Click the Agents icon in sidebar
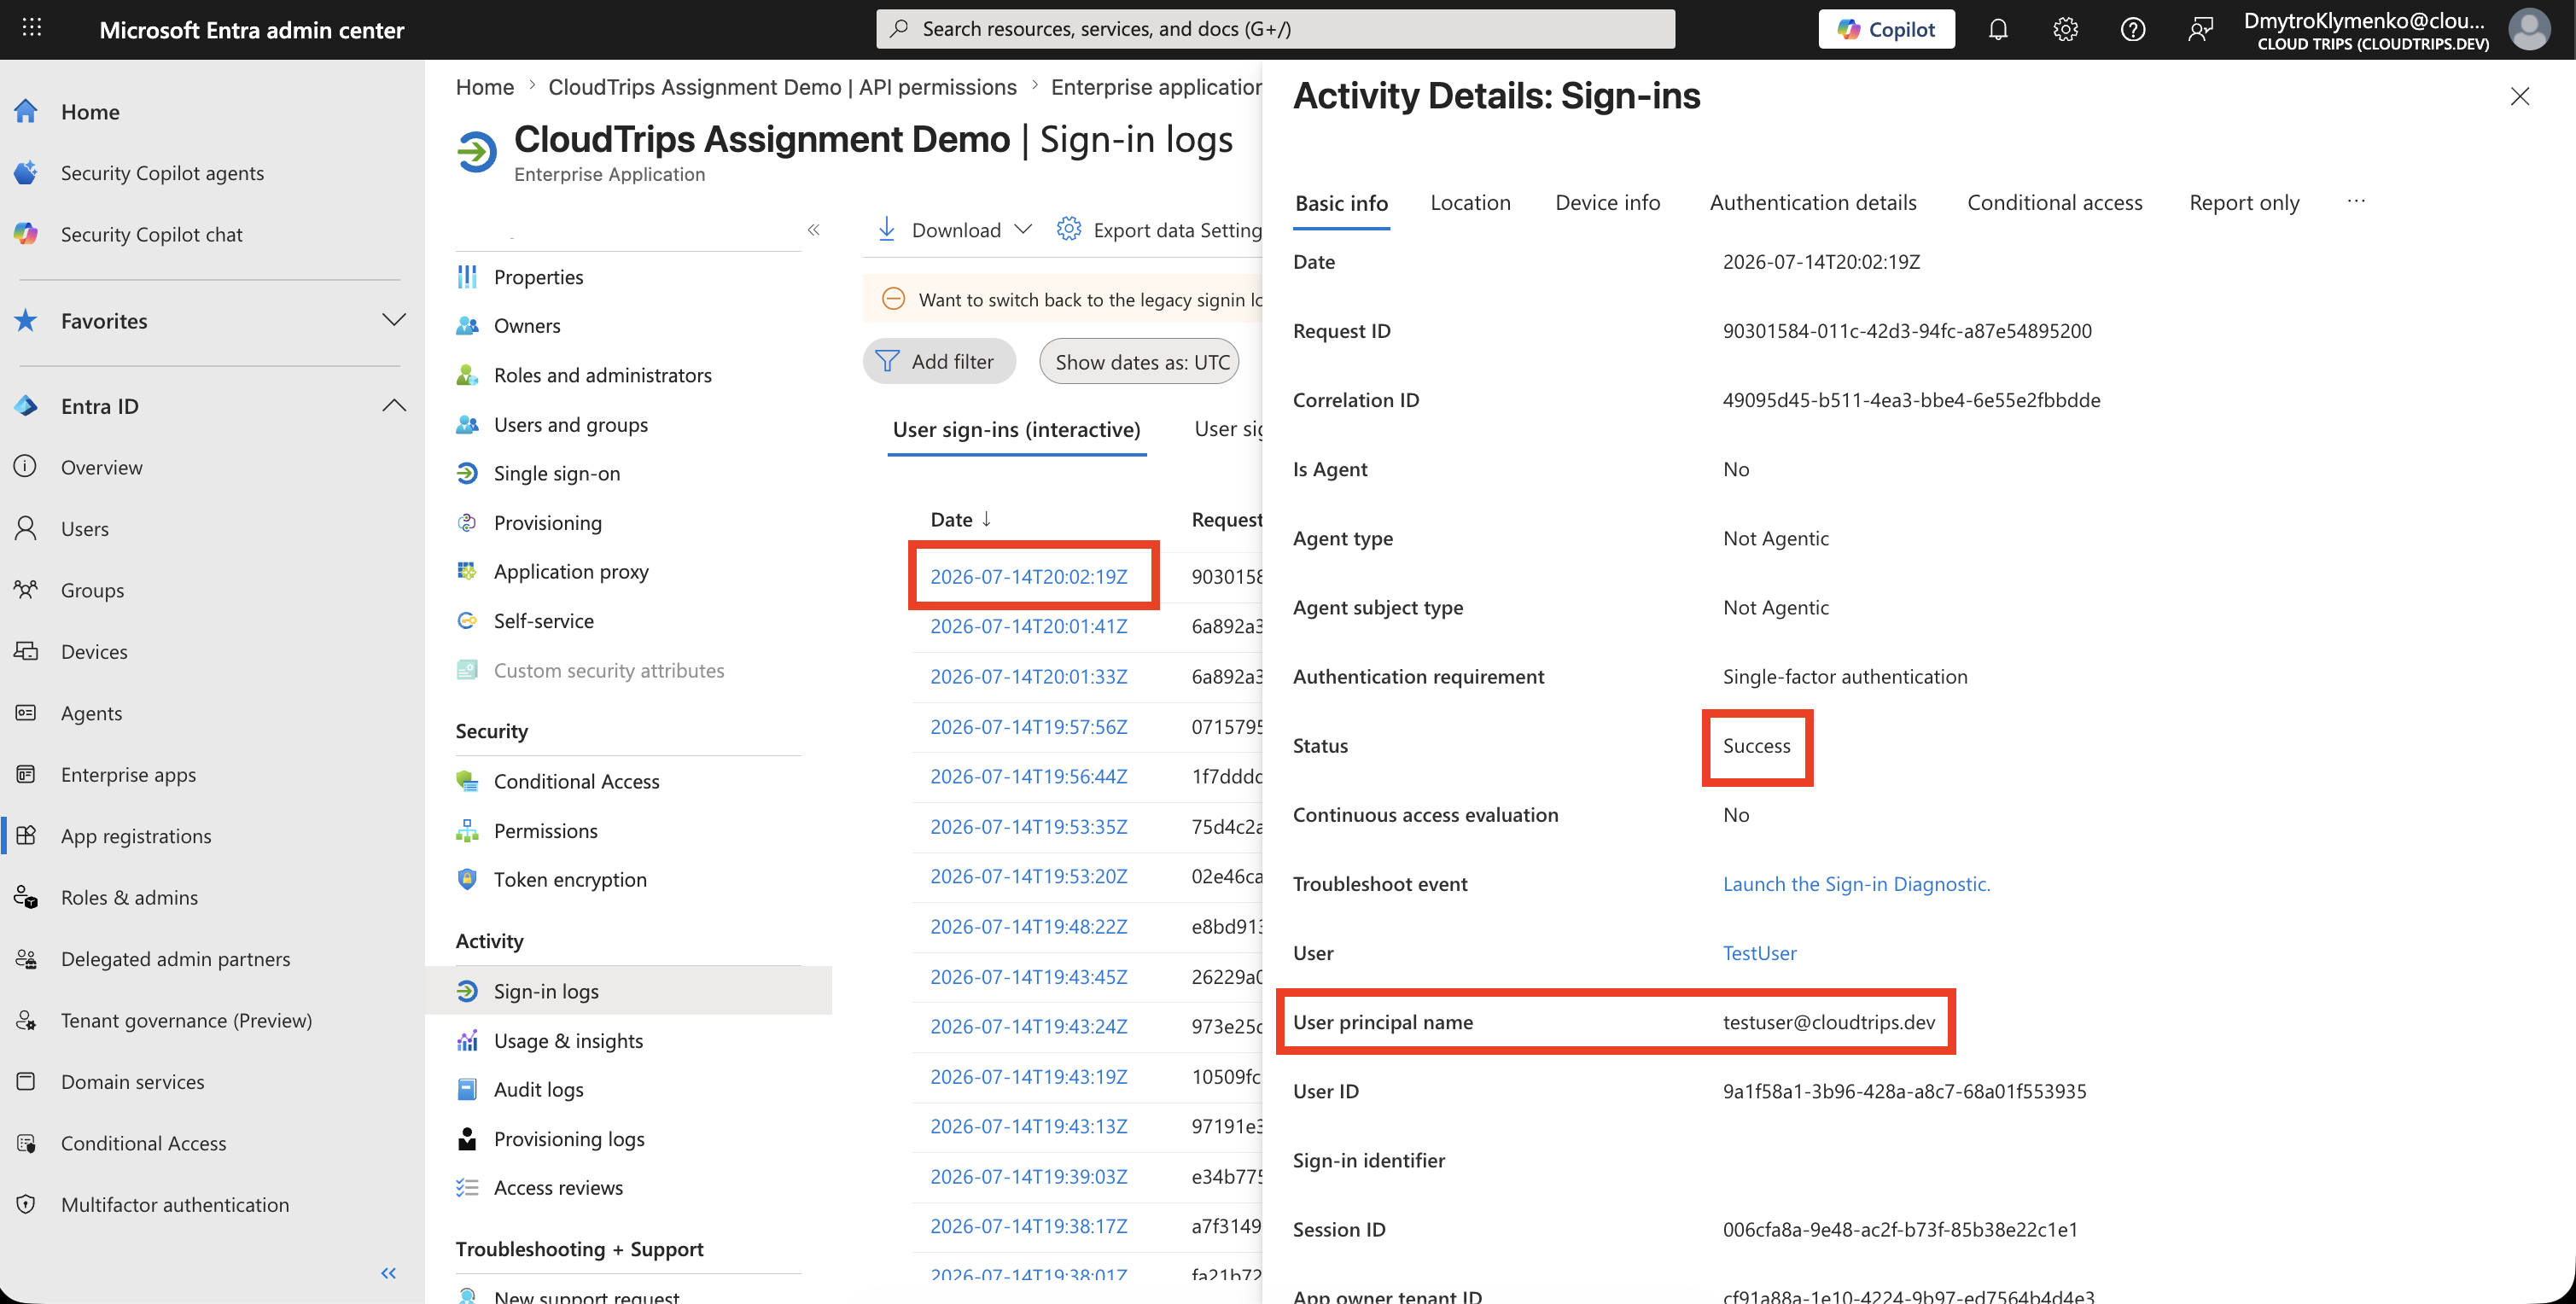The image size is (2576, 1304). [x=26, y=712]
